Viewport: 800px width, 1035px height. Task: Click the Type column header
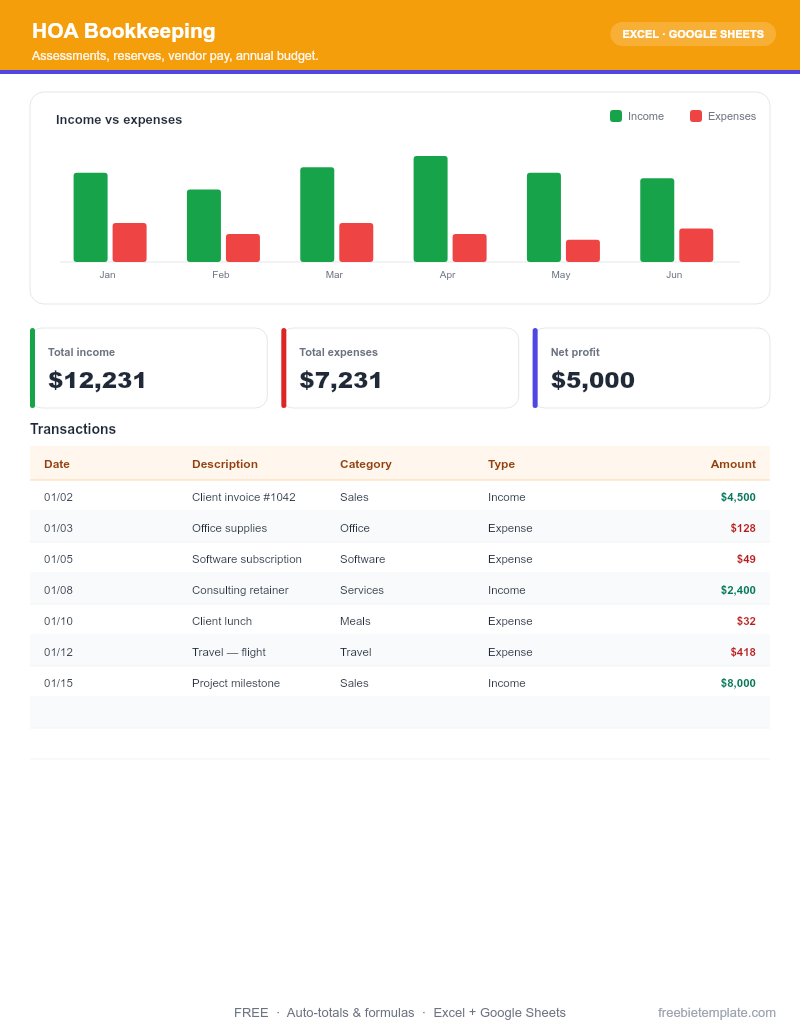coord(502,464)
